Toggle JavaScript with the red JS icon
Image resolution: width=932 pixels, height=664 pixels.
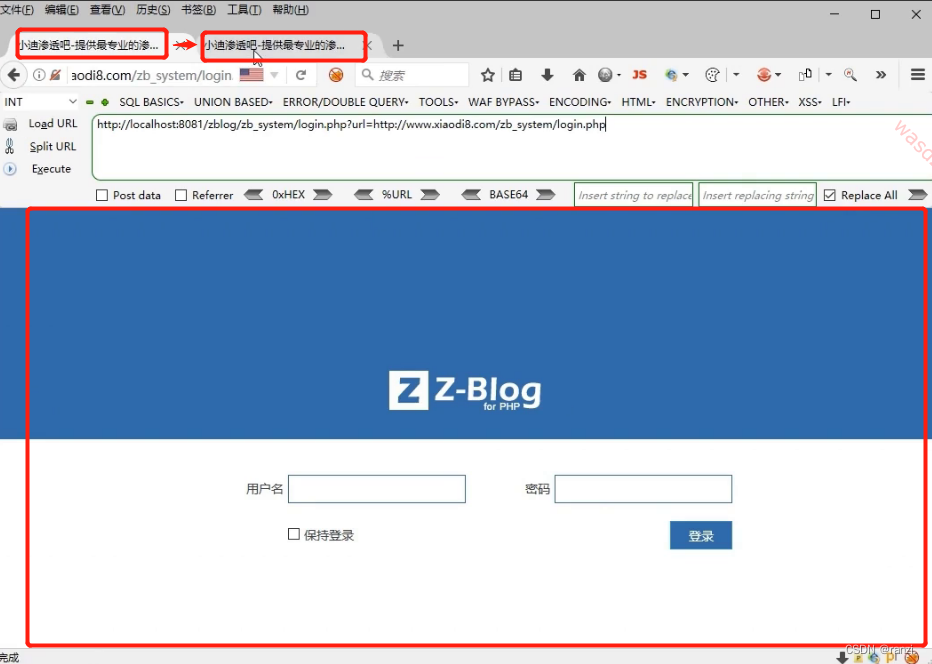point(640,75)
